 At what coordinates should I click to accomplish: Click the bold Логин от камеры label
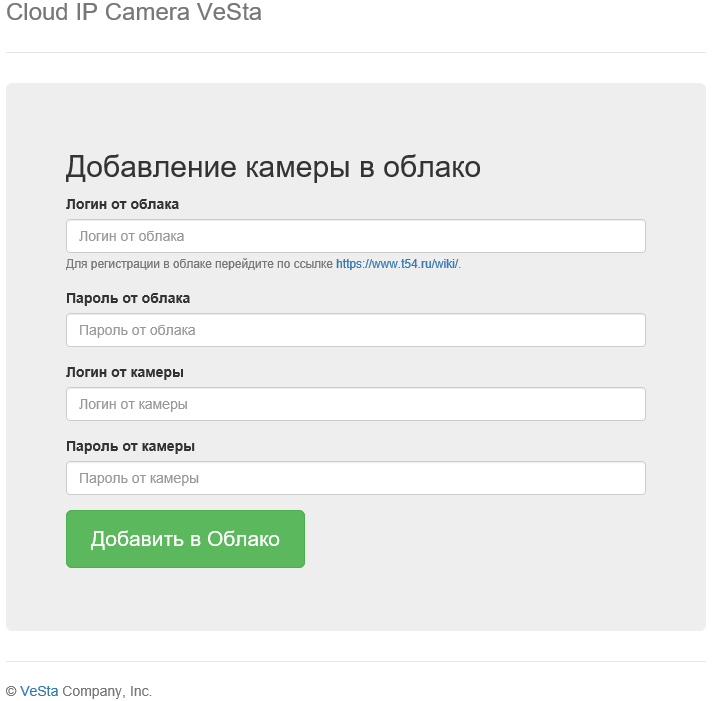pos(125,372)
